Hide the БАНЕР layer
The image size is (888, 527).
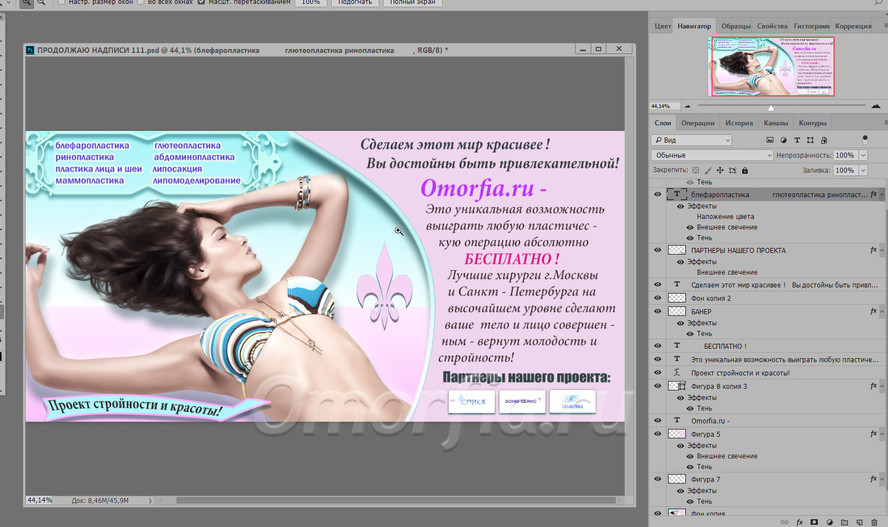658,311
